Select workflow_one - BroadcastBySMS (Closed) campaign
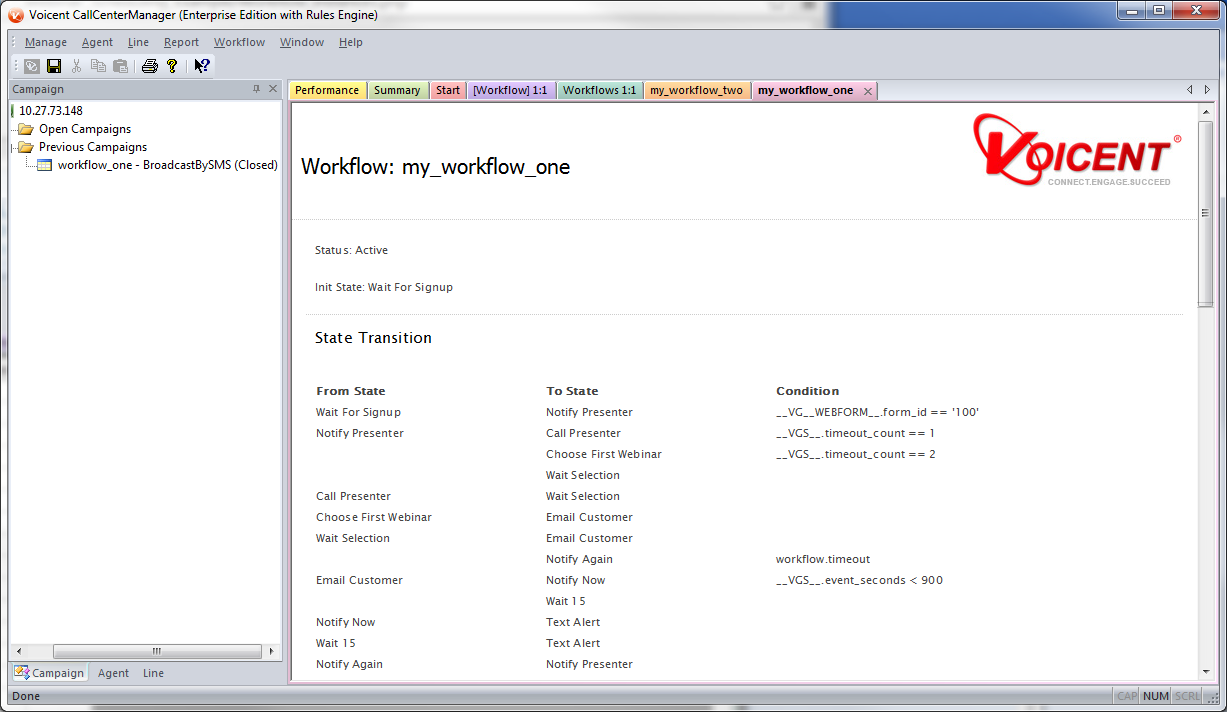The height and width of the screenshot is (712, 1227). click(x=168, y=165)
